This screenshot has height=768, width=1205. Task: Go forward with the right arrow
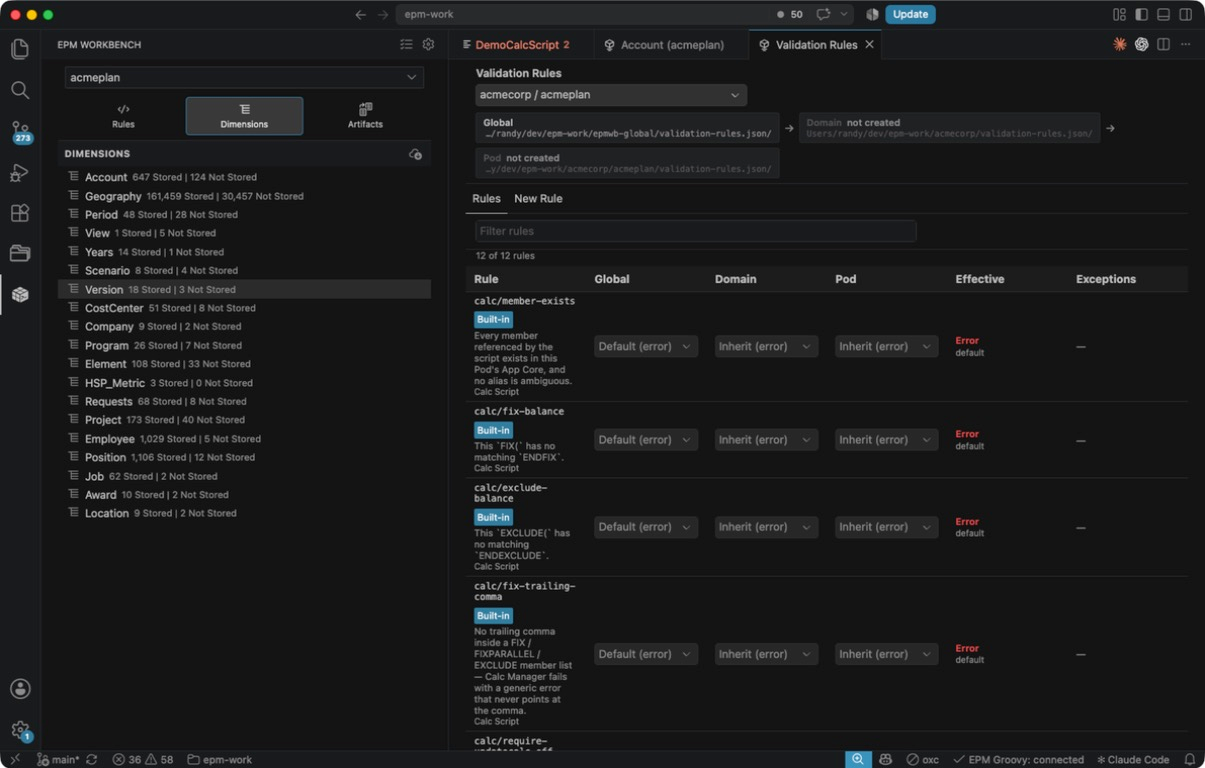383,14
